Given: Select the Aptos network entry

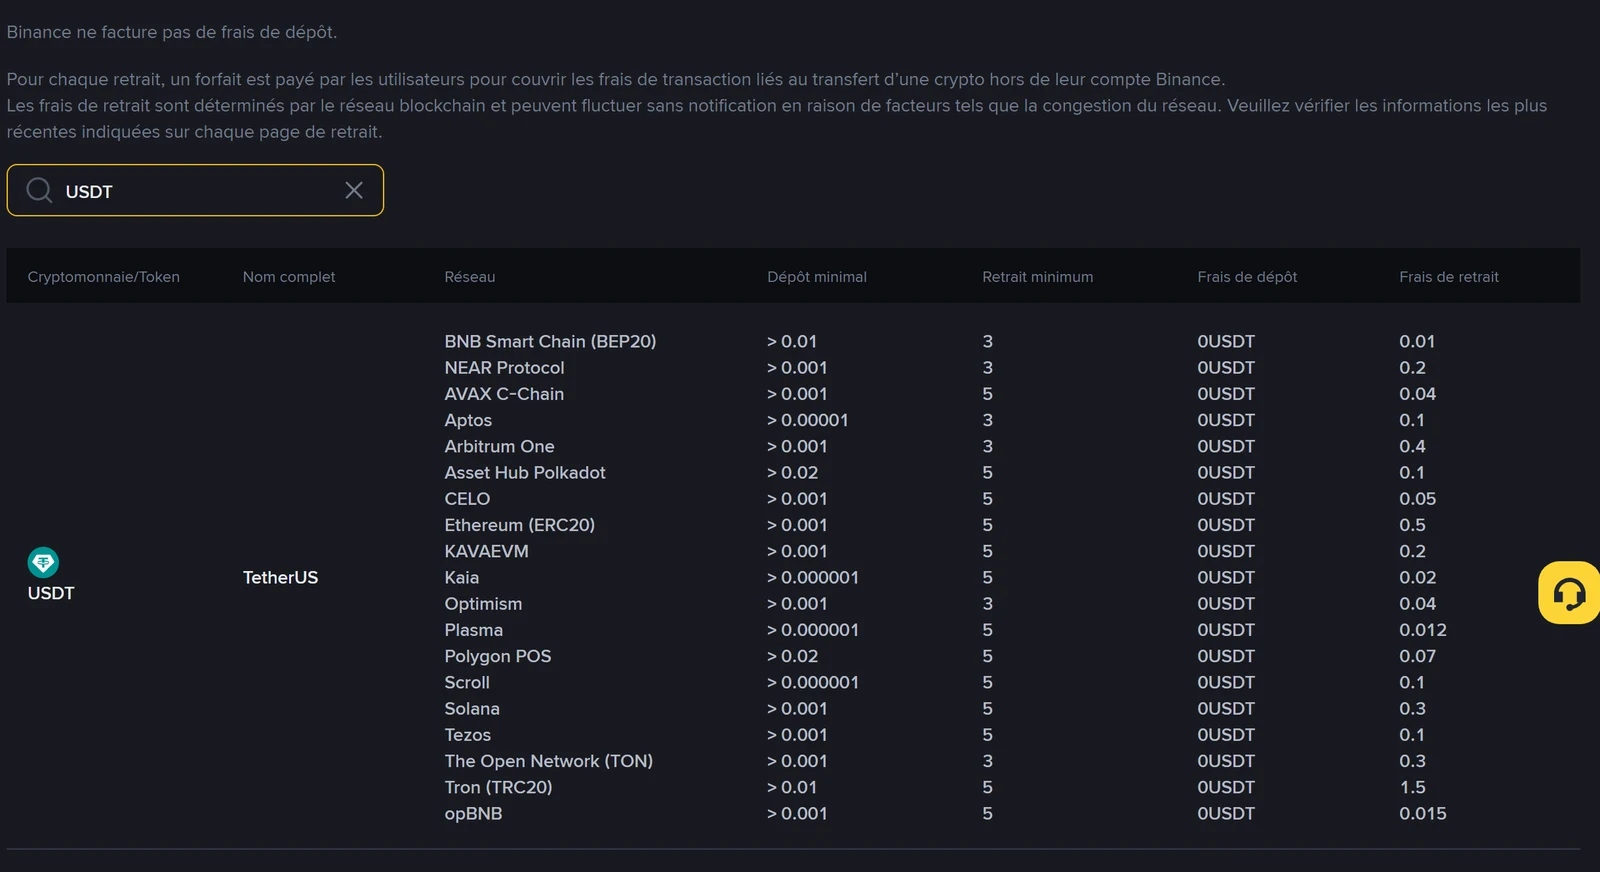Looking at the screenshot, I should tap(468, 420).
